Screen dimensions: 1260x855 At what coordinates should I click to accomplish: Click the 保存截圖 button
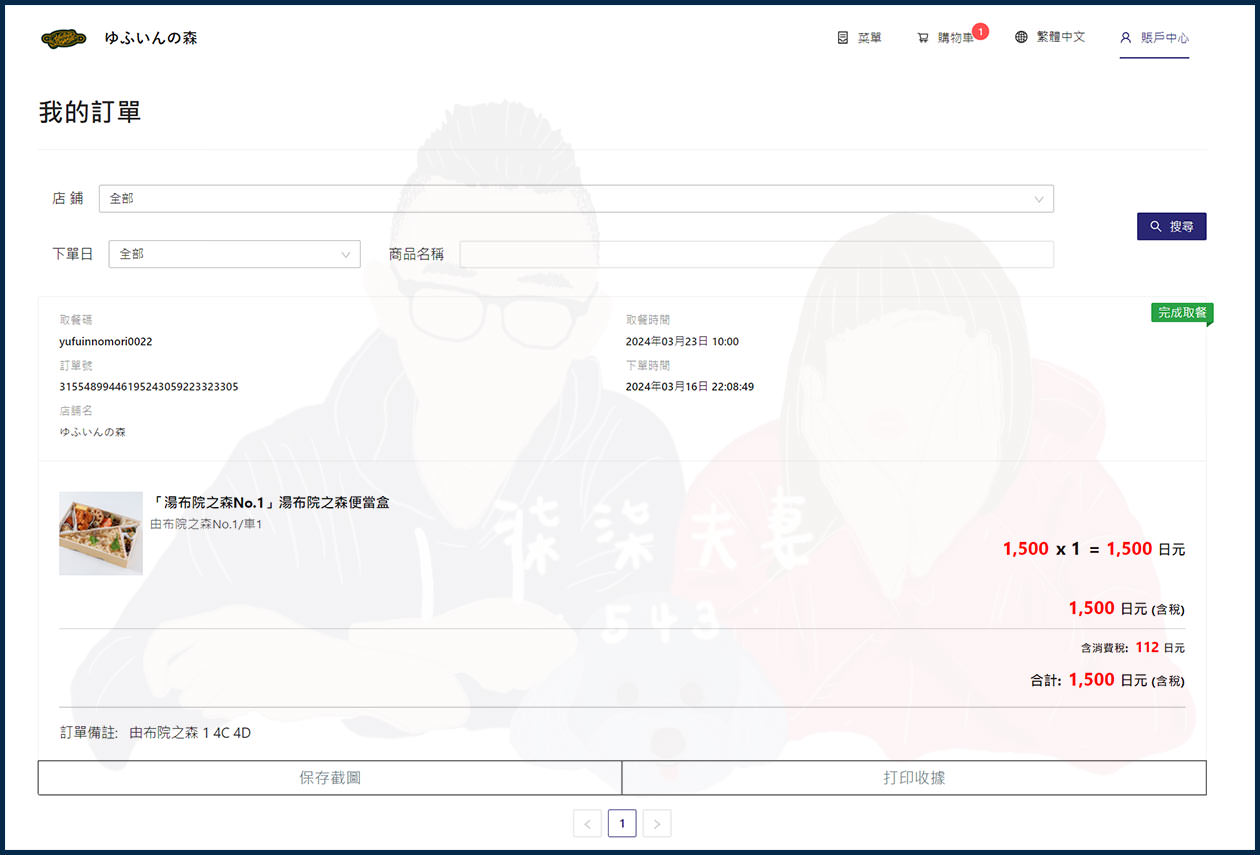pos(328,777)
